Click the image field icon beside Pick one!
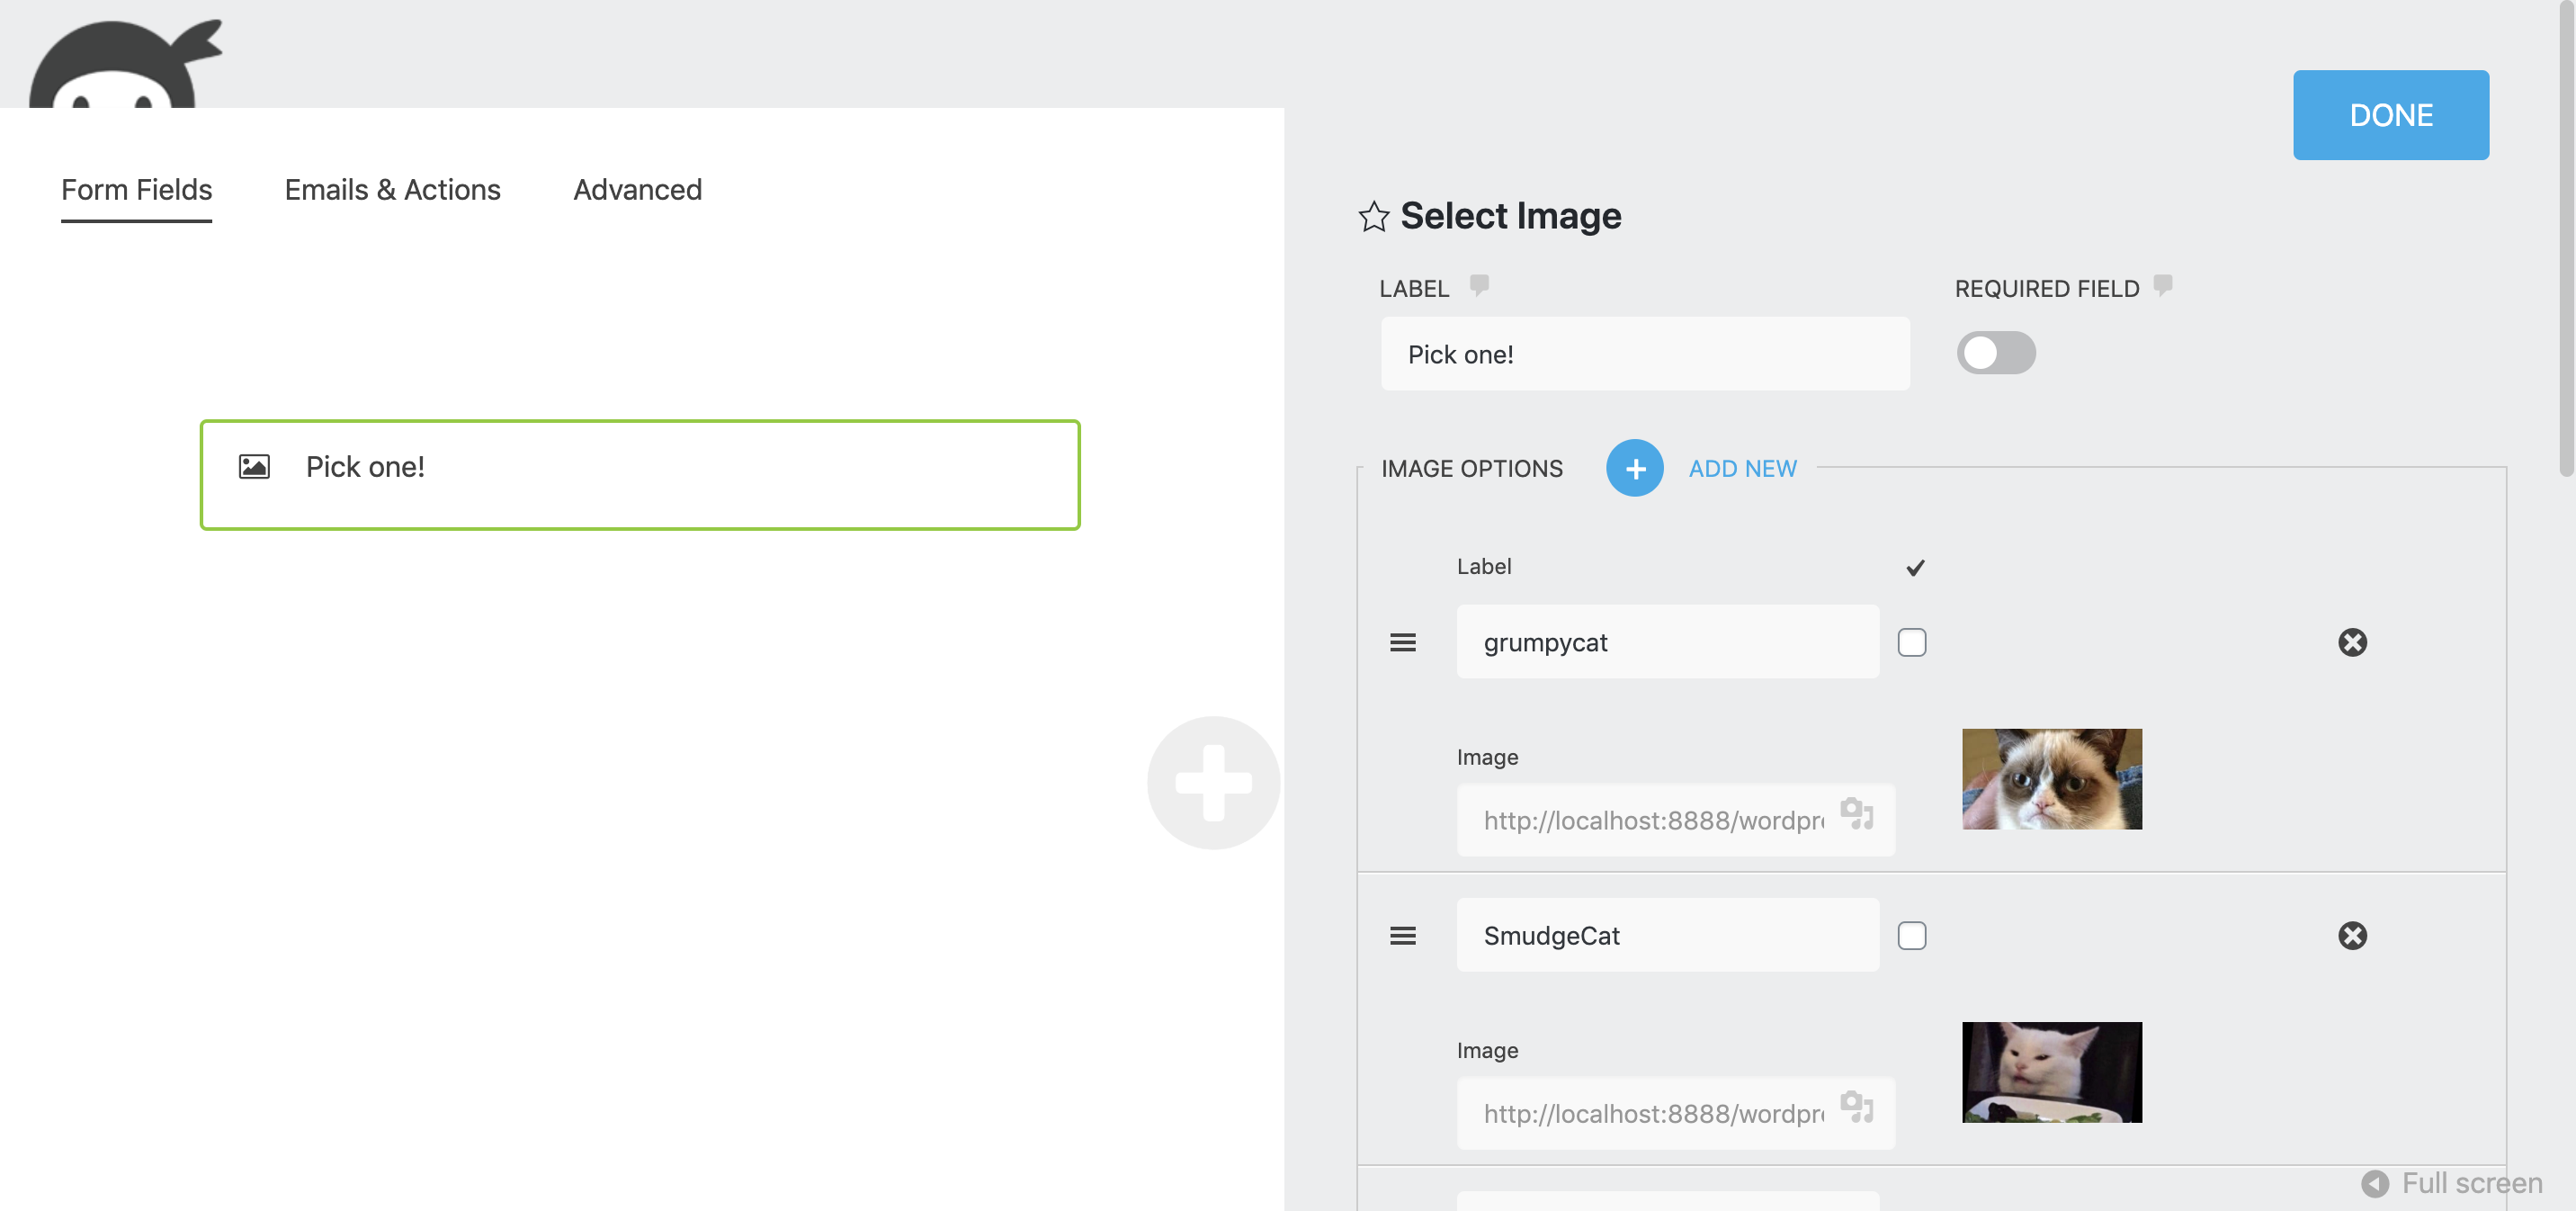Screen dimensions: 2576x1211 click(253, 465)
